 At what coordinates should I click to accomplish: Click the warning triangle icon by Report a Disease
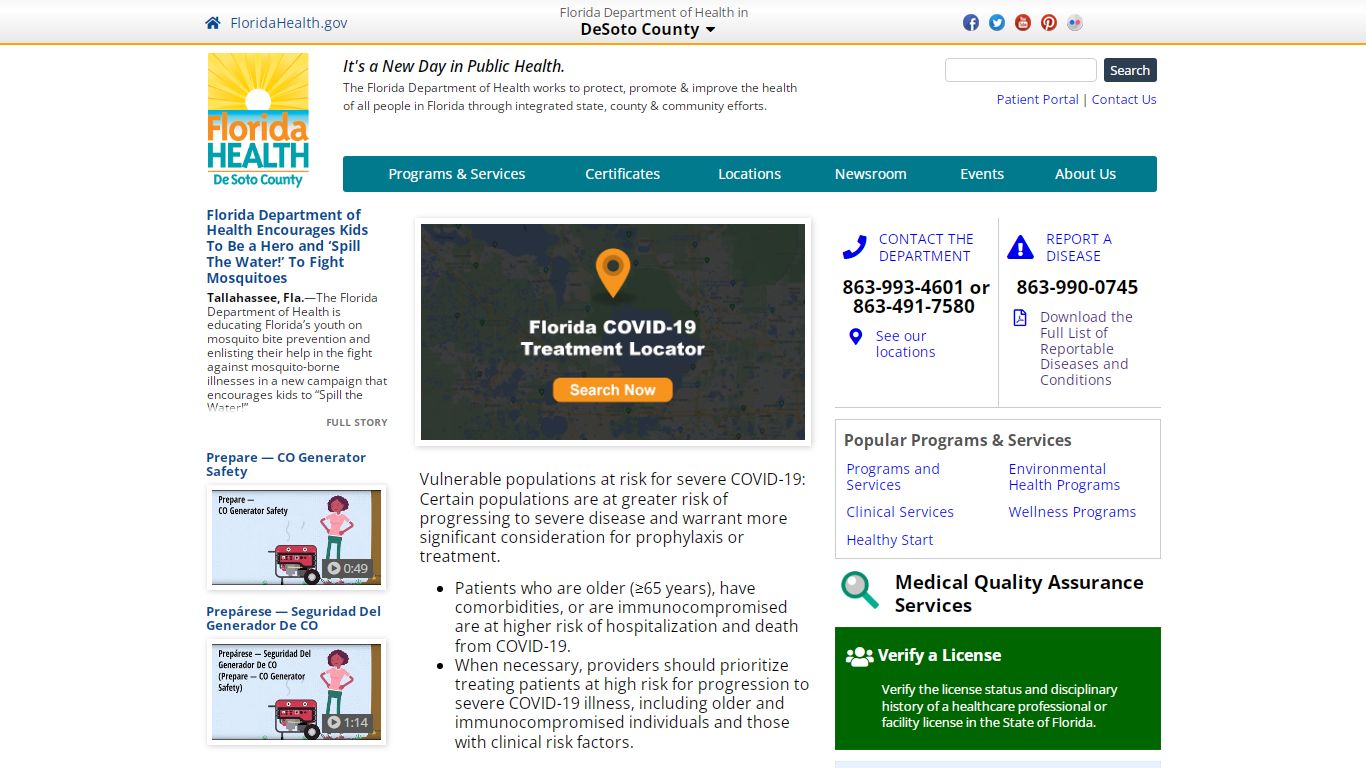coord(1020,247)
